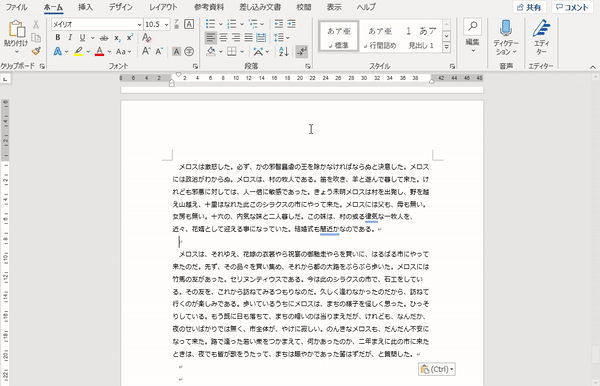Switch to the レイアウト tab
This screenshot has width=600, height=386.
click(x=163, y=7)
